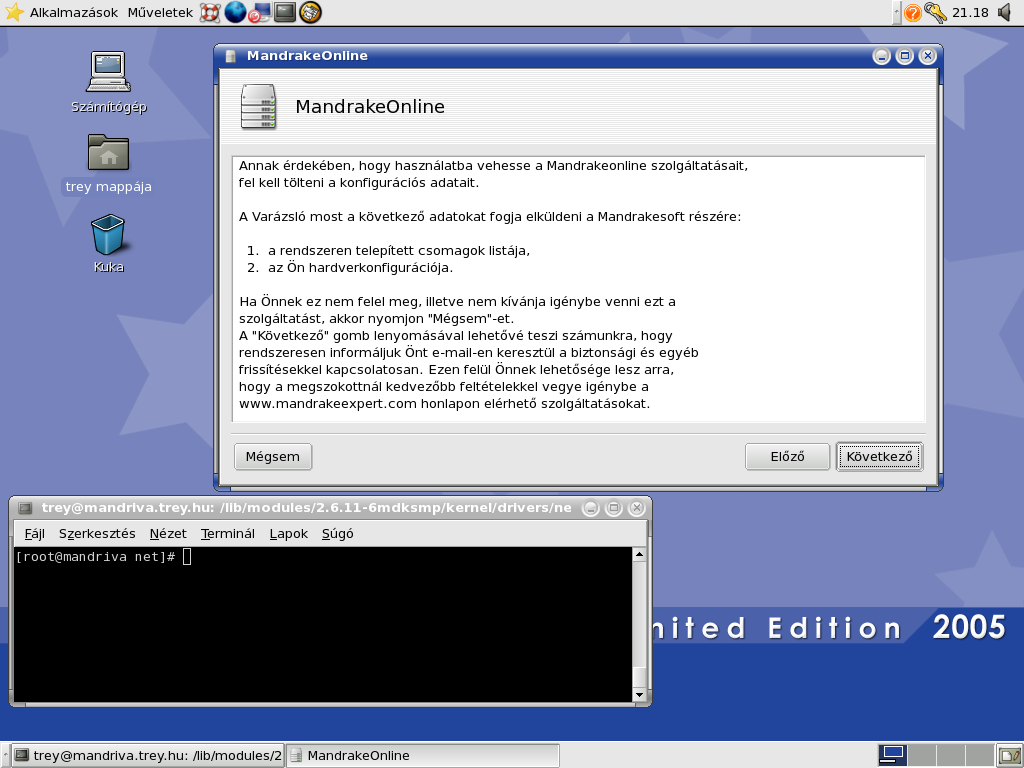Click the panel hide handle arrow near tray
Viewport: 1024px width, 768px height.
click(x=897, y=12)
